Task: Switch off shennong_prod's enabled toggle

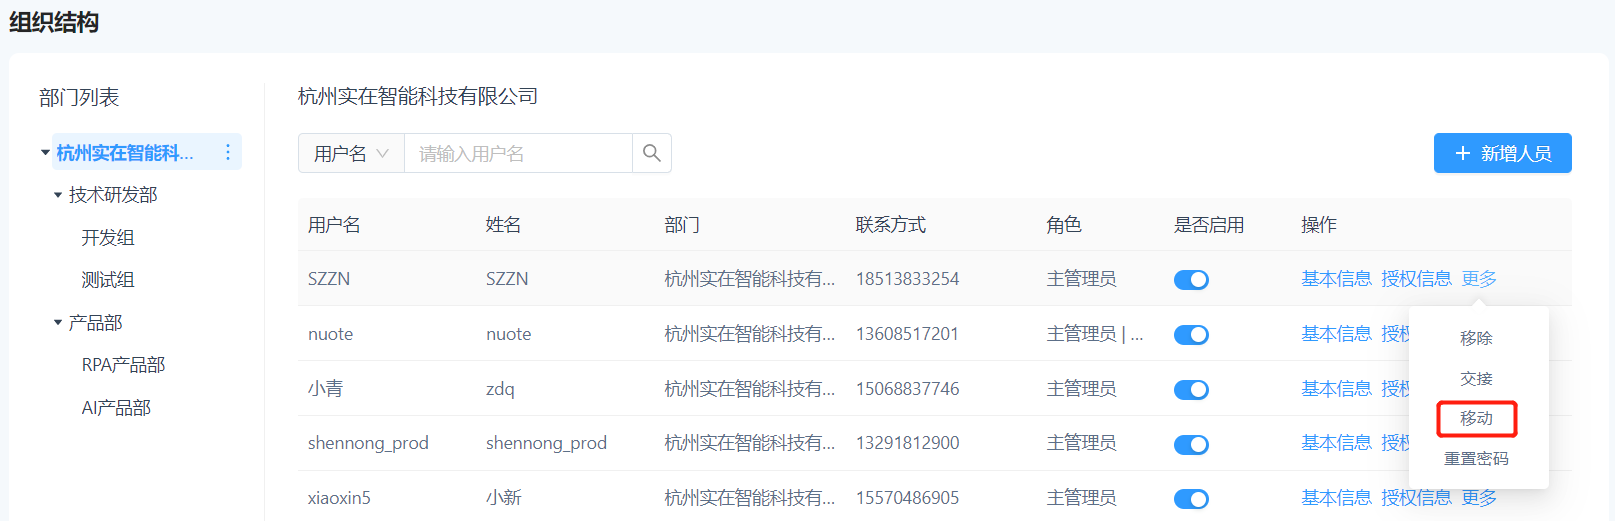Action: (1191, 444)
